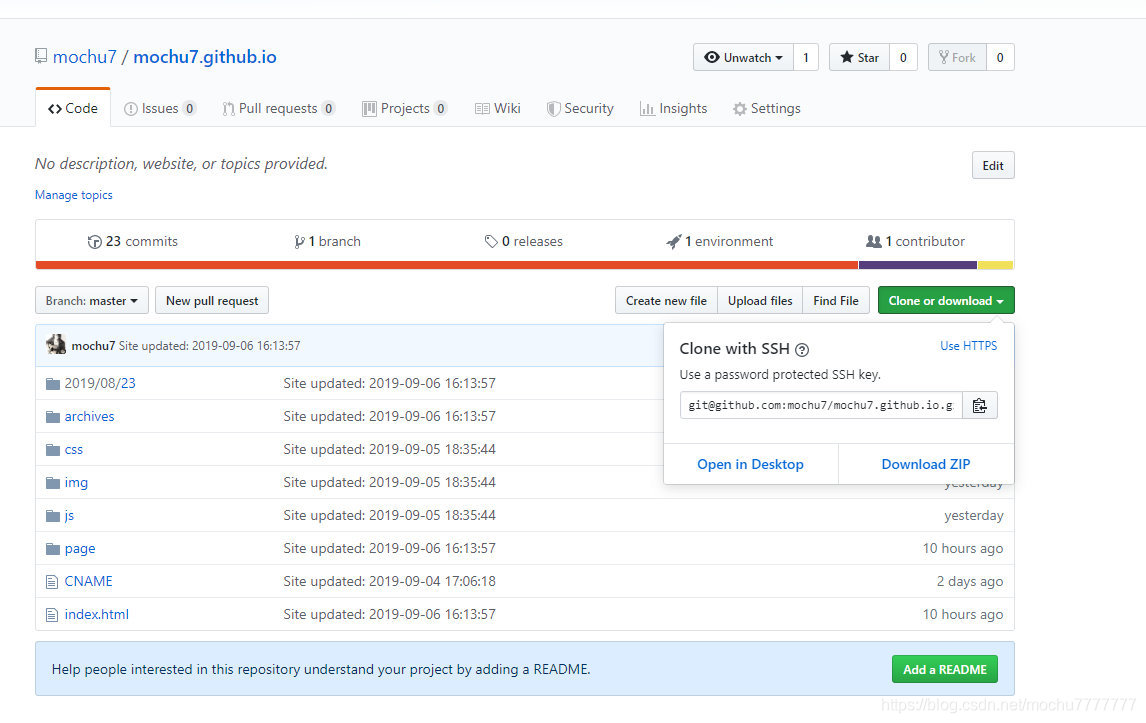Viewport: 1146px width, 723px height.
Task: Open the Branch: master dropdown
Action: (91, 300)
